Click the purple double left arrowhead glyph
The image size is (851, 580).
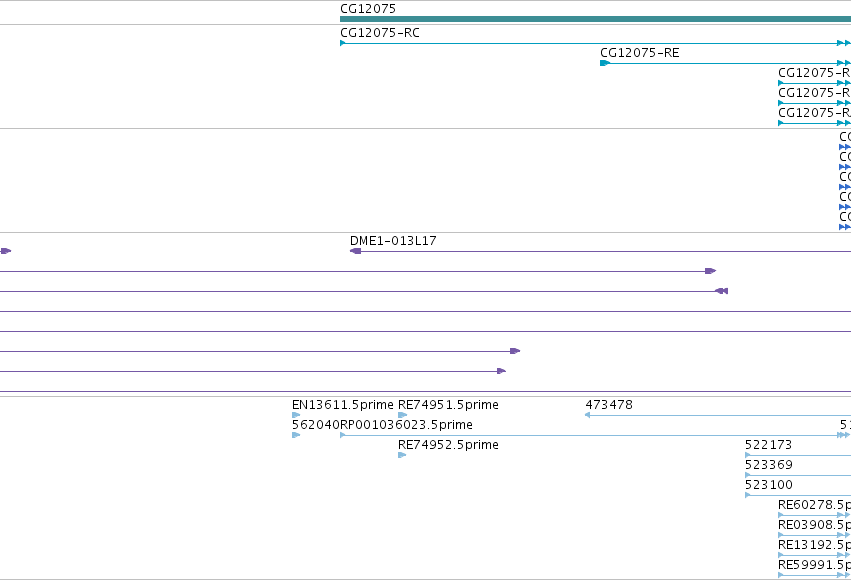pos(721,291)
